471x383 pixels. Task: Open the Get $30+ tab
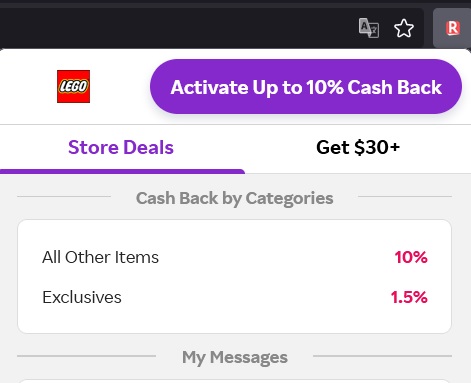[358, 147]
